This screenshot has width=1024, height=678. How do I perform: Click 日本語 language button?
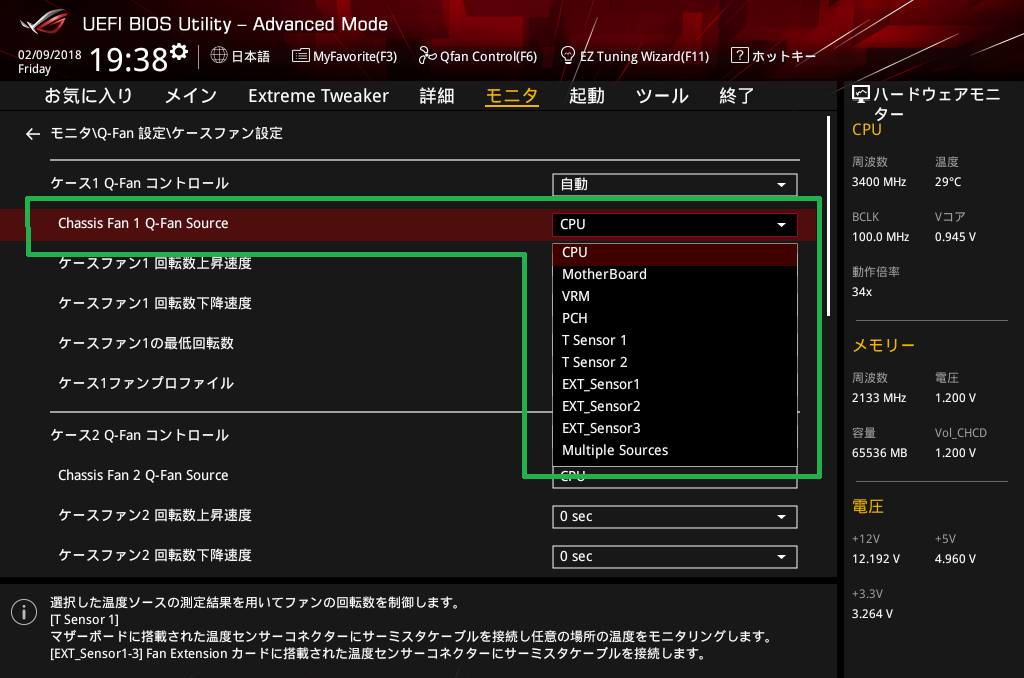coord(250,56)
